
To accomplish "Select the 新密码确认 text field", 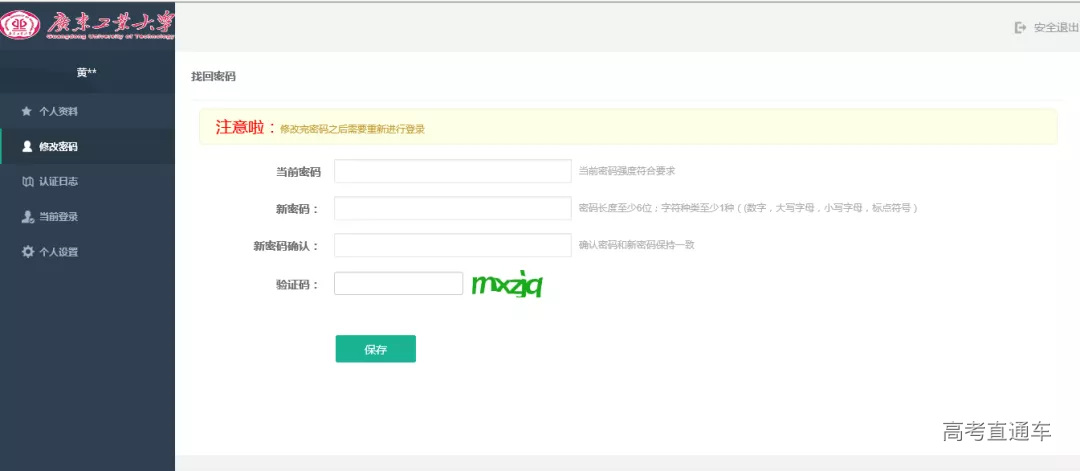I will [452, 245].
